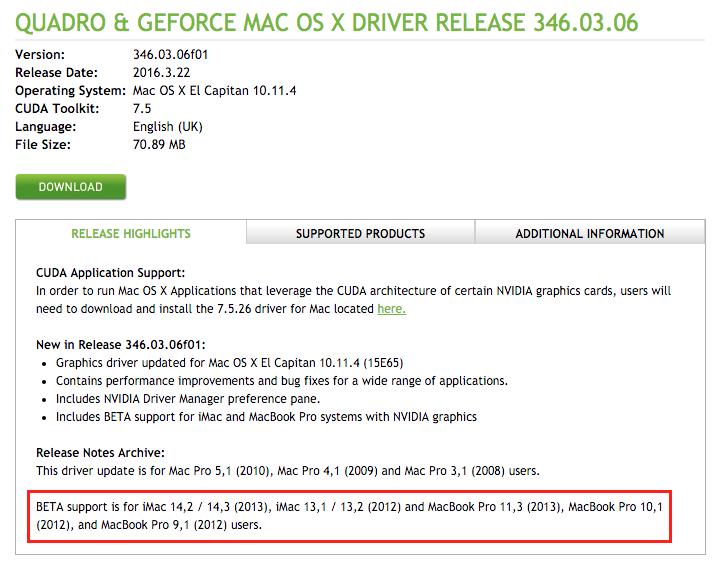Follow the "here." CUDA driver link
This screenshot has width=720, height=564.
(391, 309)
